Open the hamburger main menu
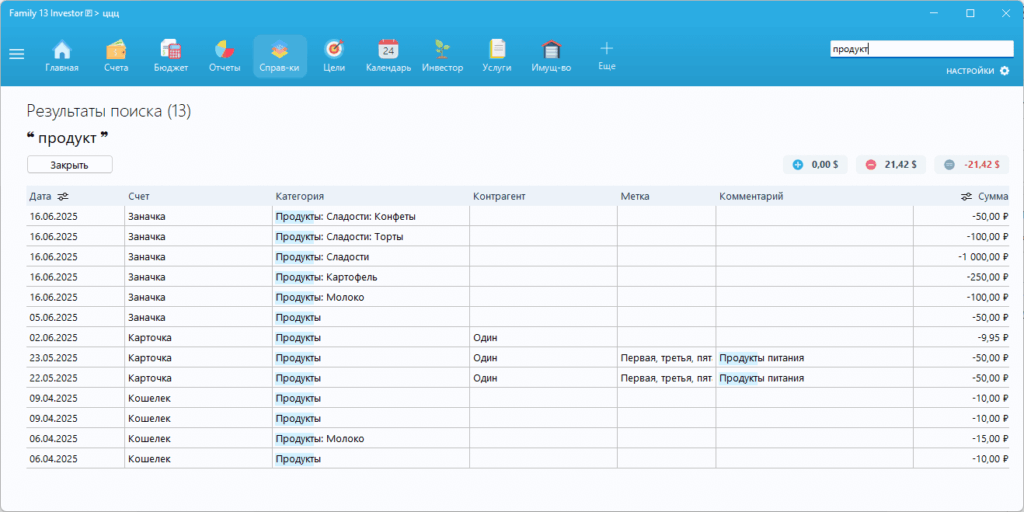This screenshot has width=1024, height=512. tap(16, 55)
